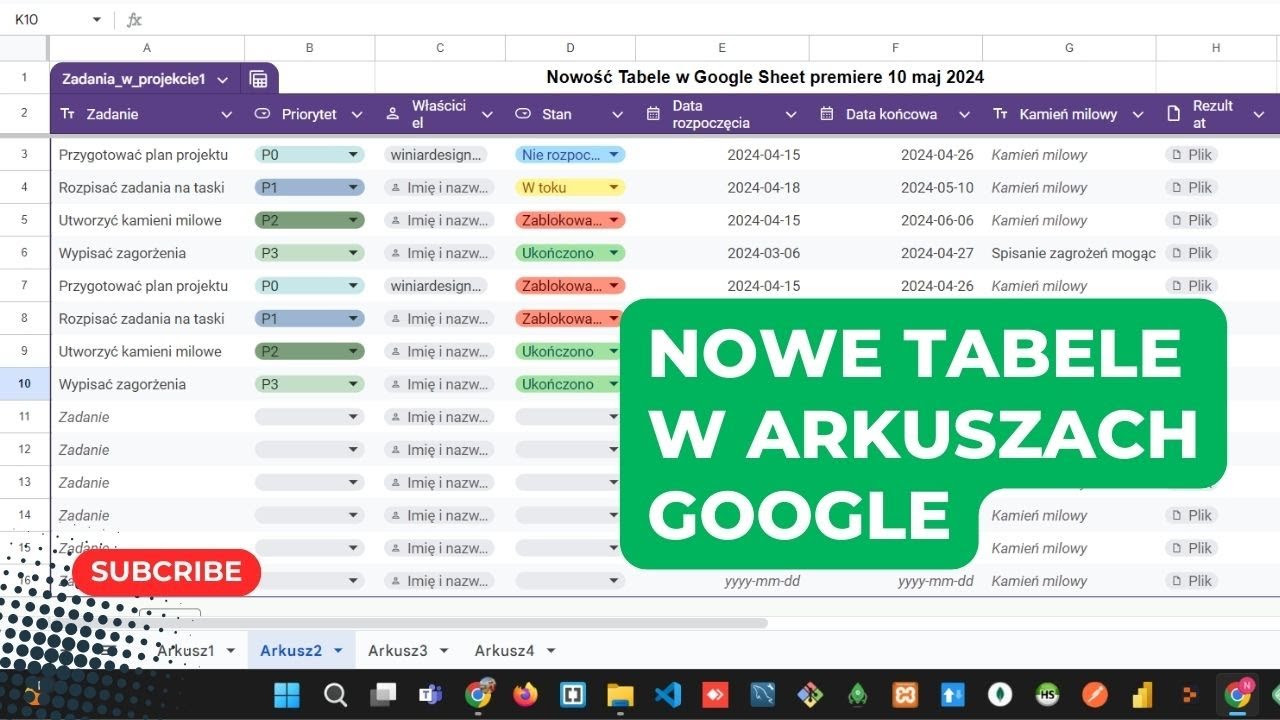
Task: Click the calendar icon in Data końcowa header
Action: [x=827, y=114]
